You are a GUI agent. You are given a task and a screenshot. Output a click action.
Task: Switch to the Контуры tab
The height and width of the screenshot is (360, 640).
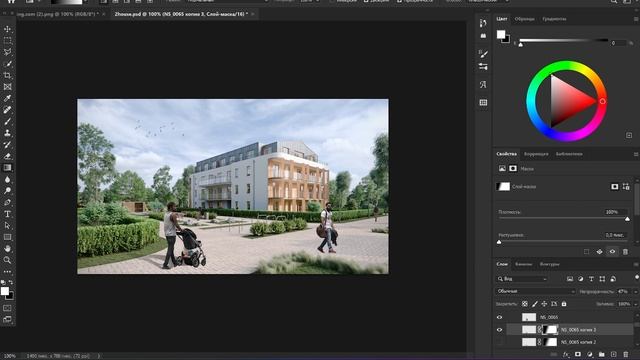coord(549,264)
